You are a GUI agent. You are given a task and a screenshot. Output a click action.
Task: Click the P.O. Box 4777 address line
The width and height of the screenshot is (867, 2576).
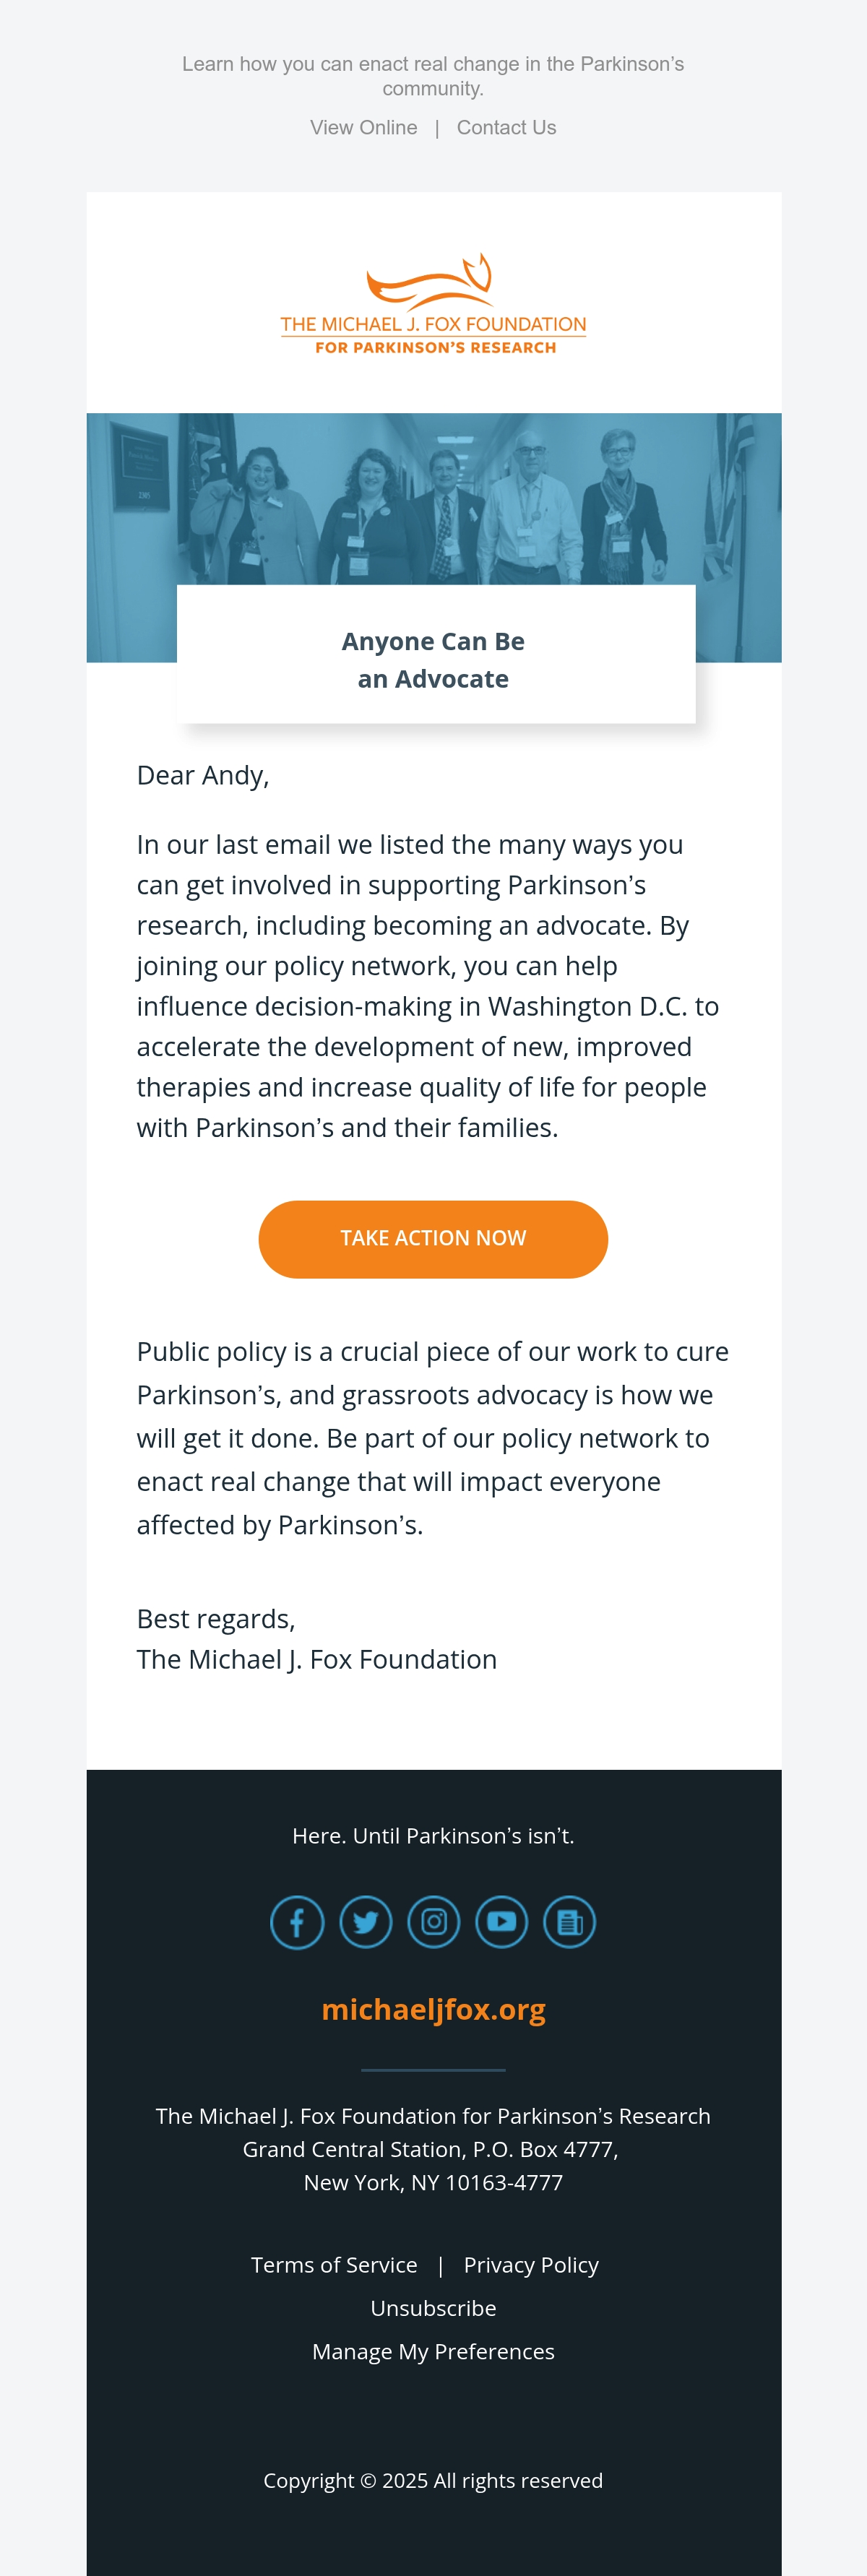pos(431,2148)
